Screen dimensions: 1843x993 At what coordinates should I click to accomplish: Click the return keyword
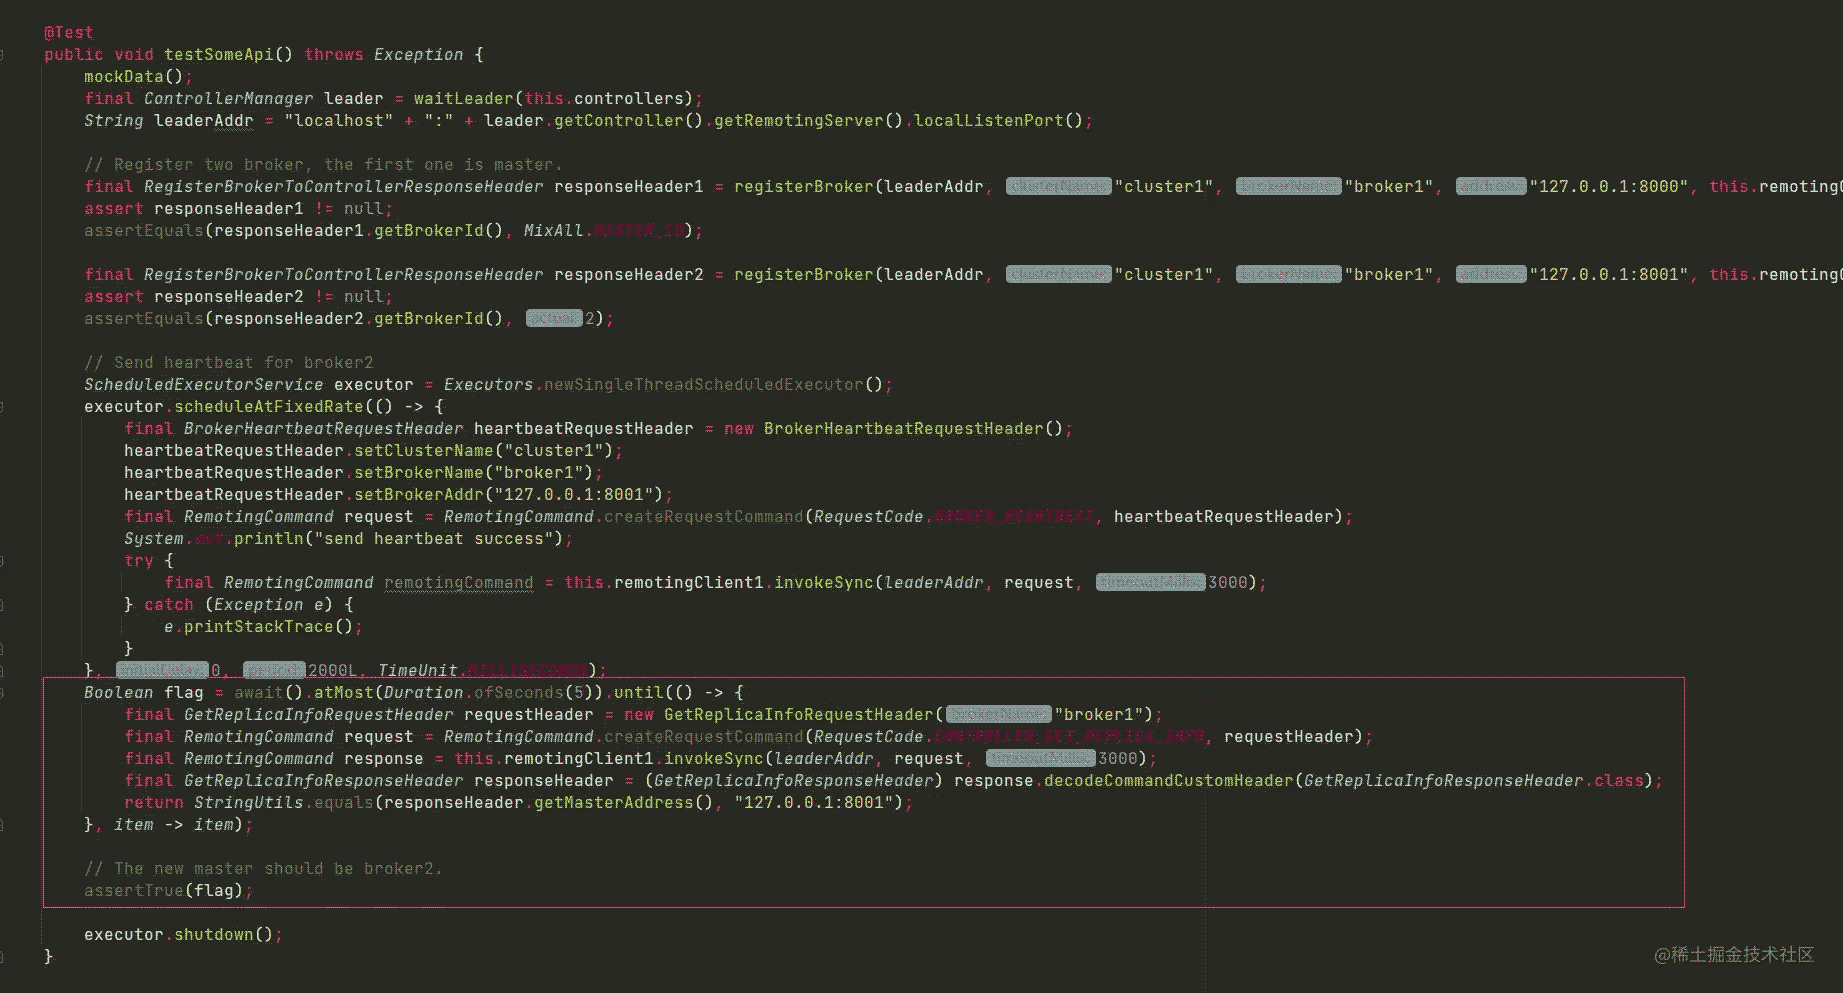tap(153, 803)
